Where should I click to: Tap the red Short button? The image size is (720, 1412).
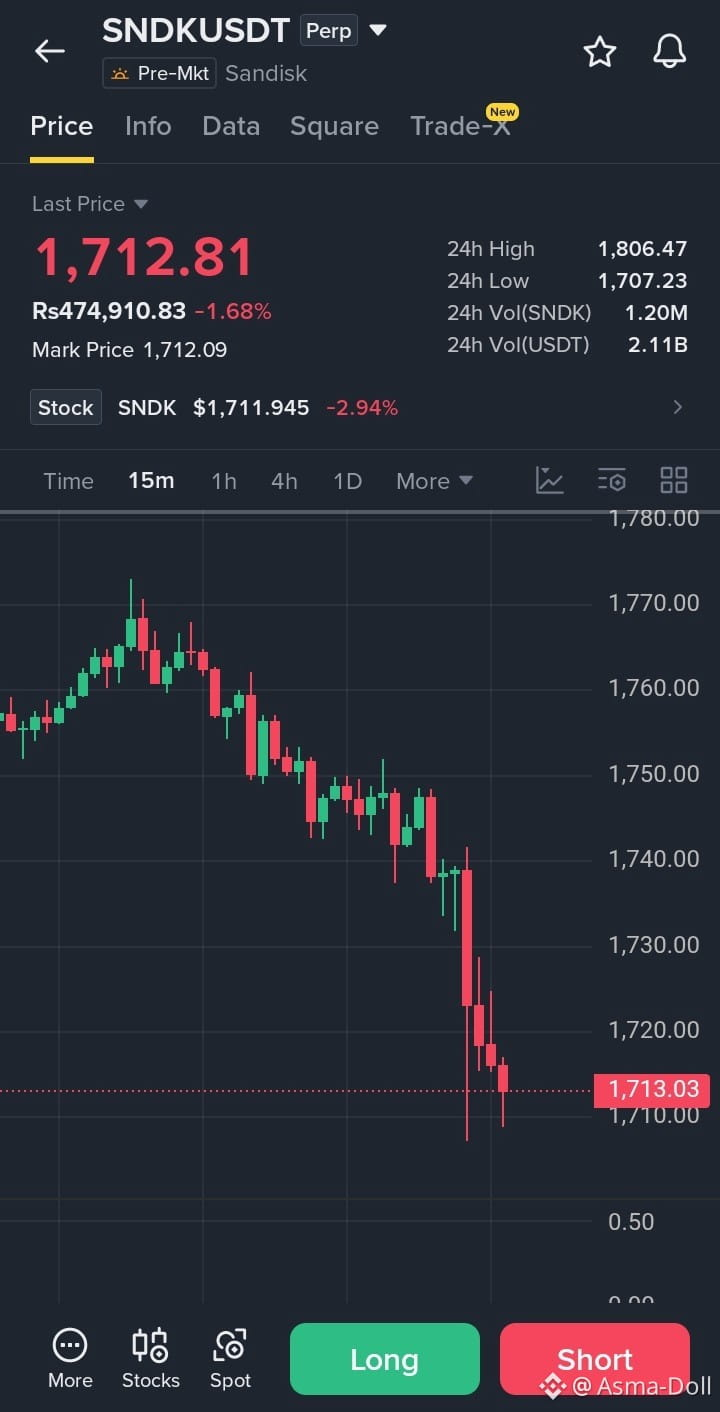point(595,1359)
